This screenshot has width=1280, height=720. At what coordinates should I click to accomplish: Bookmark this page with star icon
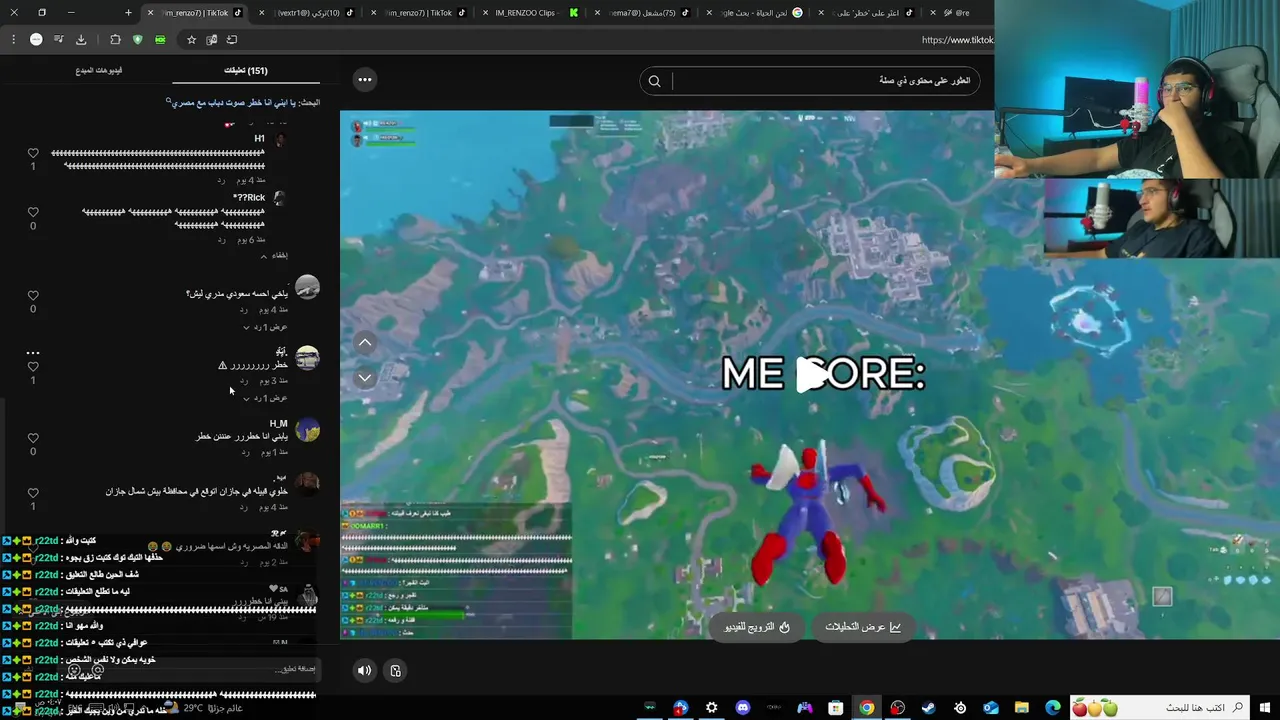pos(191,39)
